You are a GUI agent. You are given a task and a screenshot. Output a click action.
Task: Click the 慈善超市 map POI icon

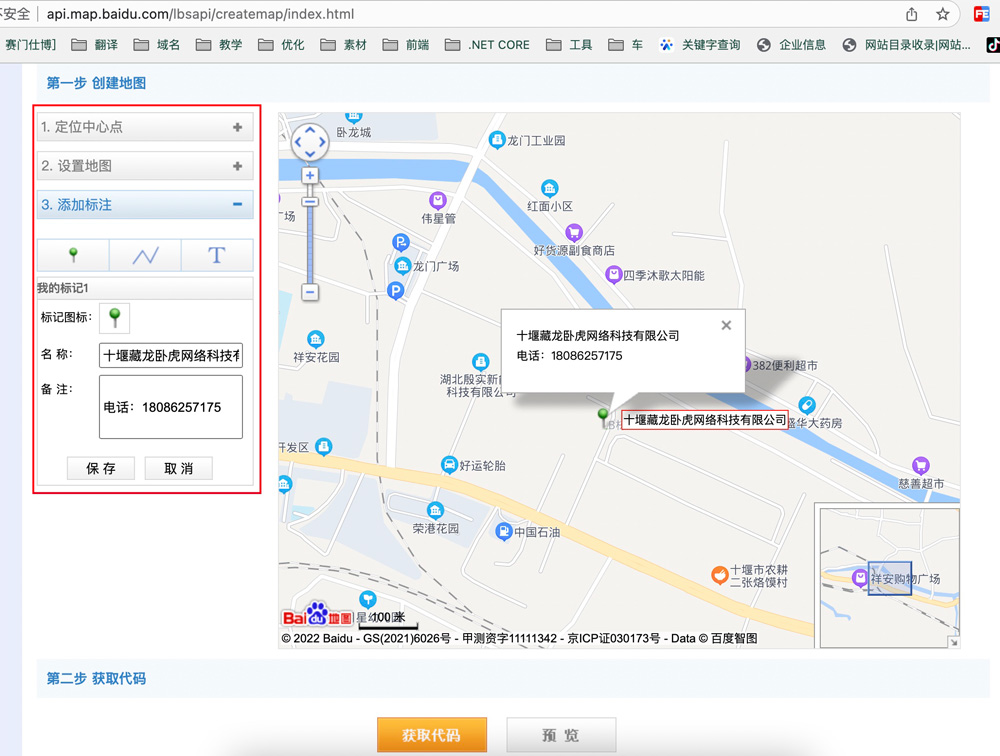coord(920,465)
